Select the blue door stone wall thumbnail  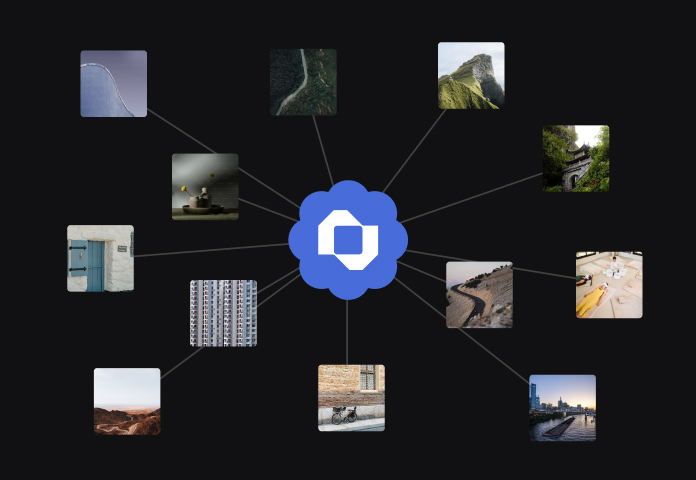click(x=100, y=258)
